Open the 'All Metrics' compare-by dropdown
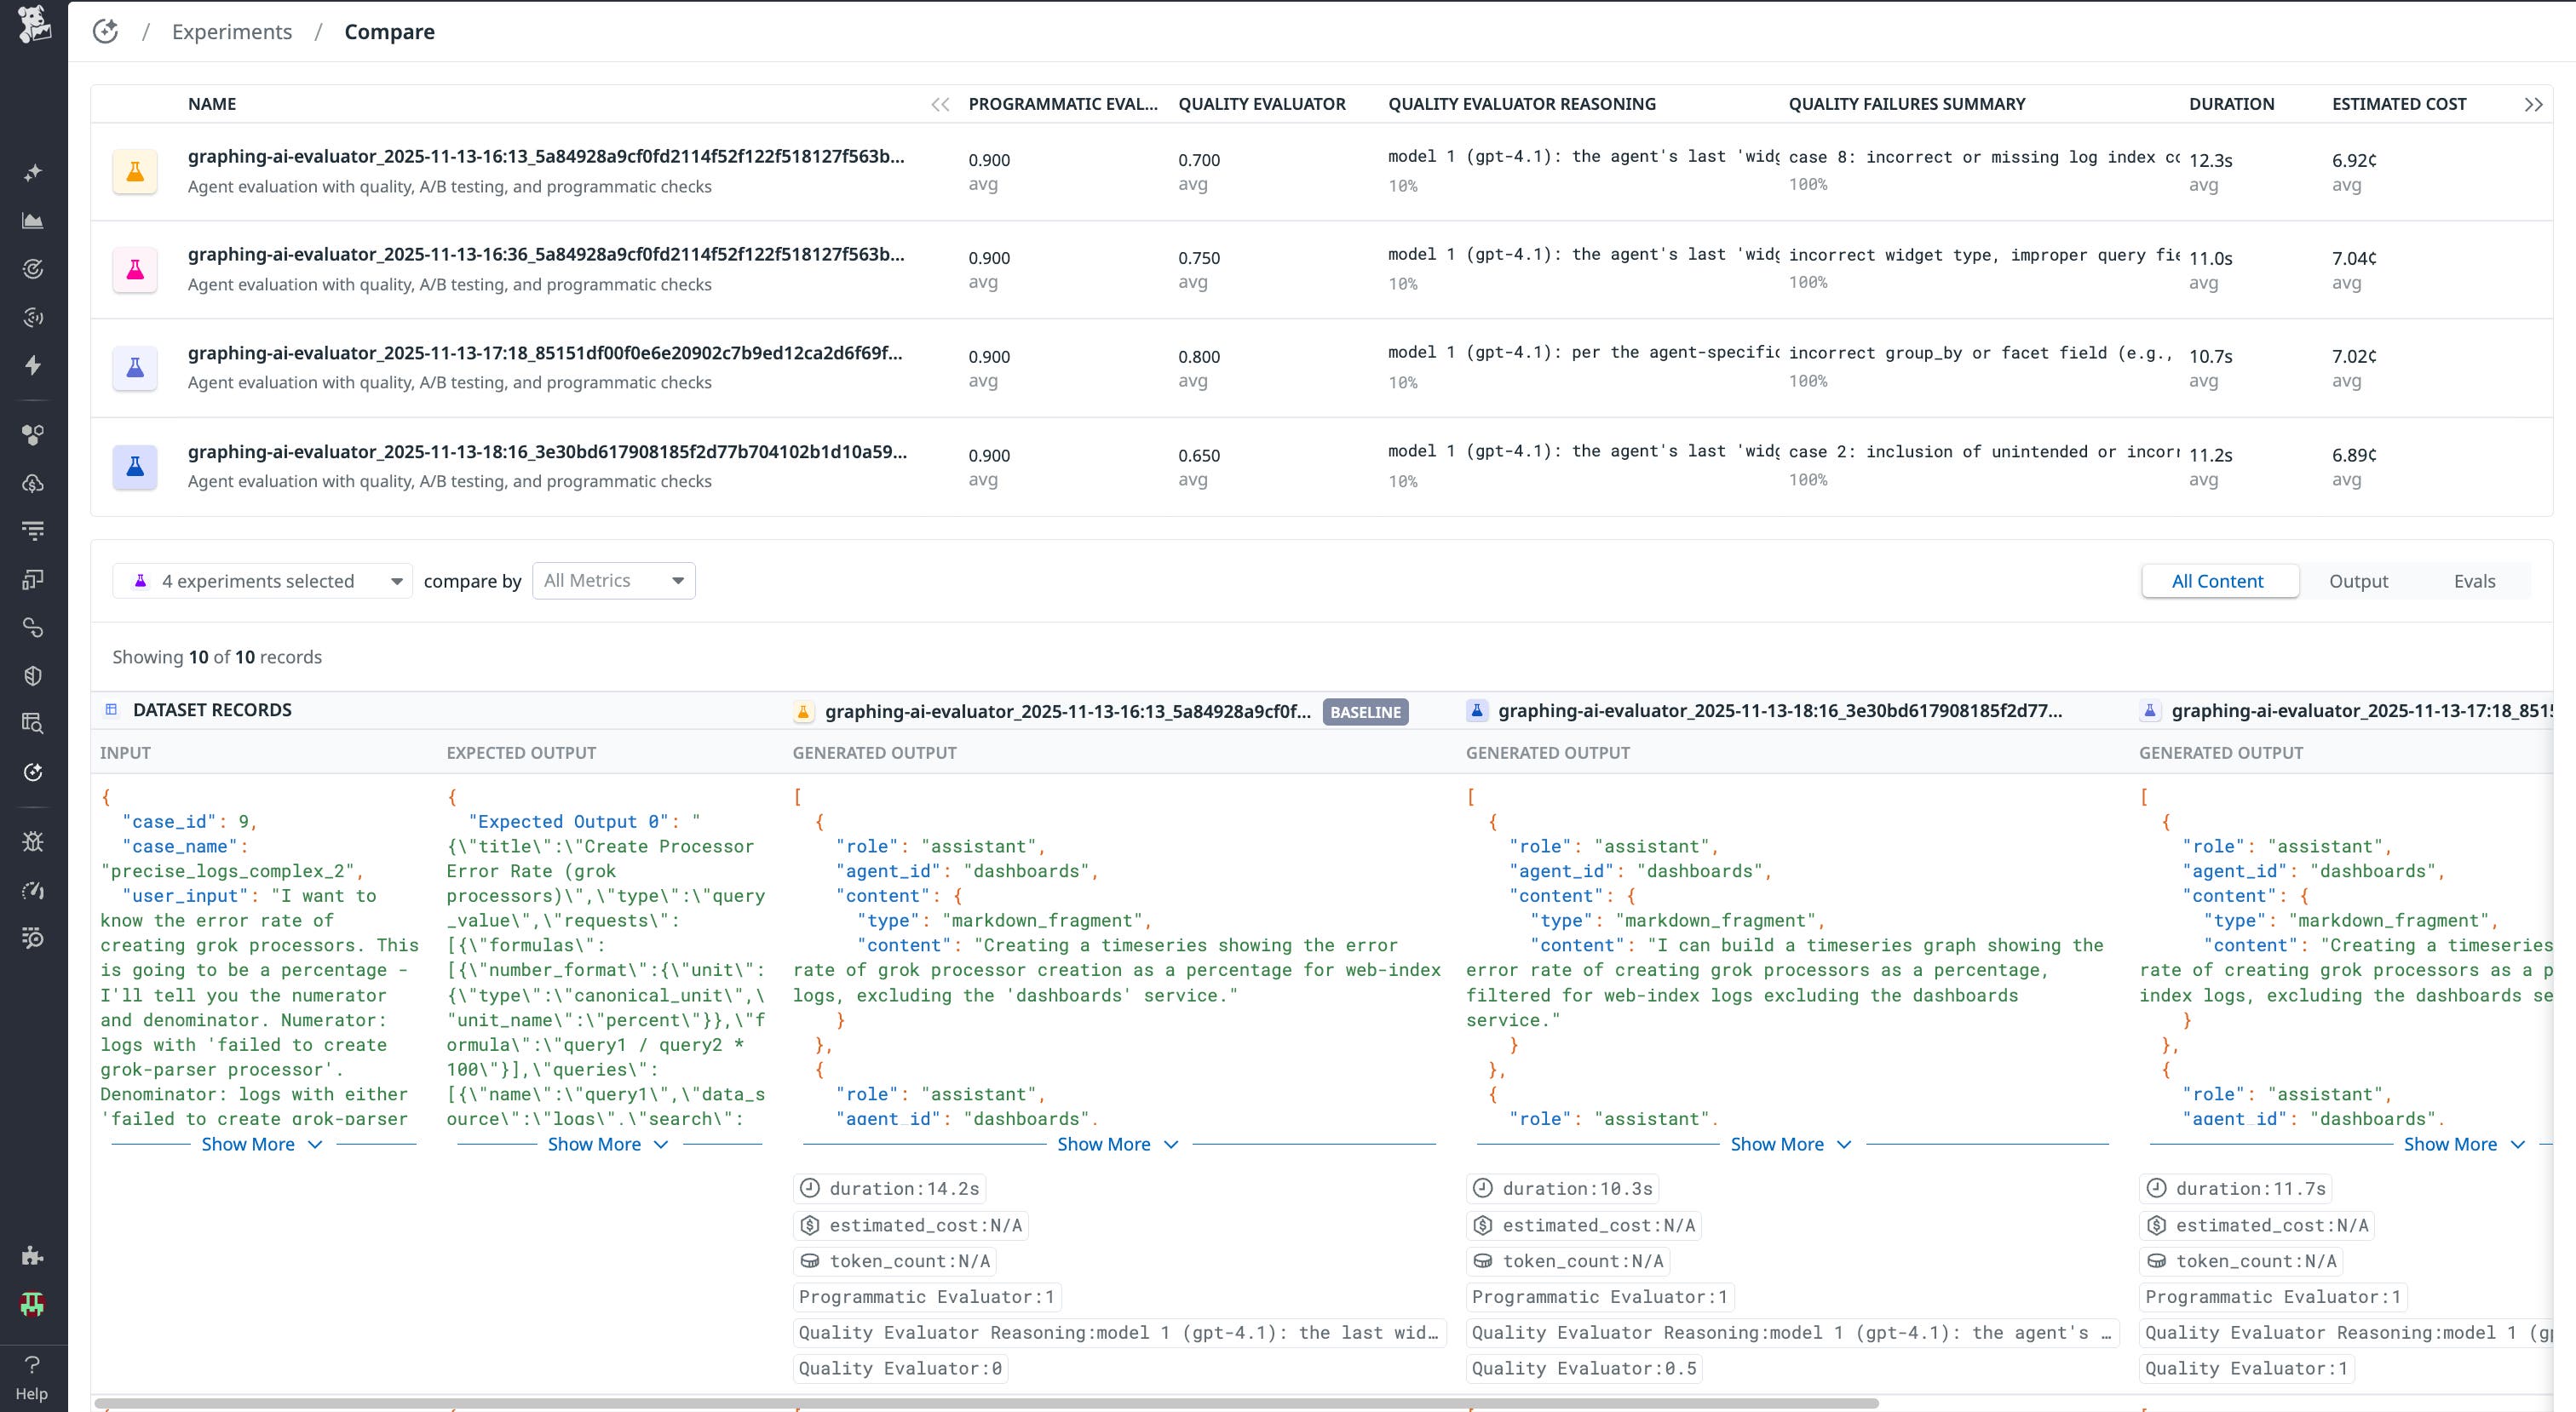 [x=613, y=580]
